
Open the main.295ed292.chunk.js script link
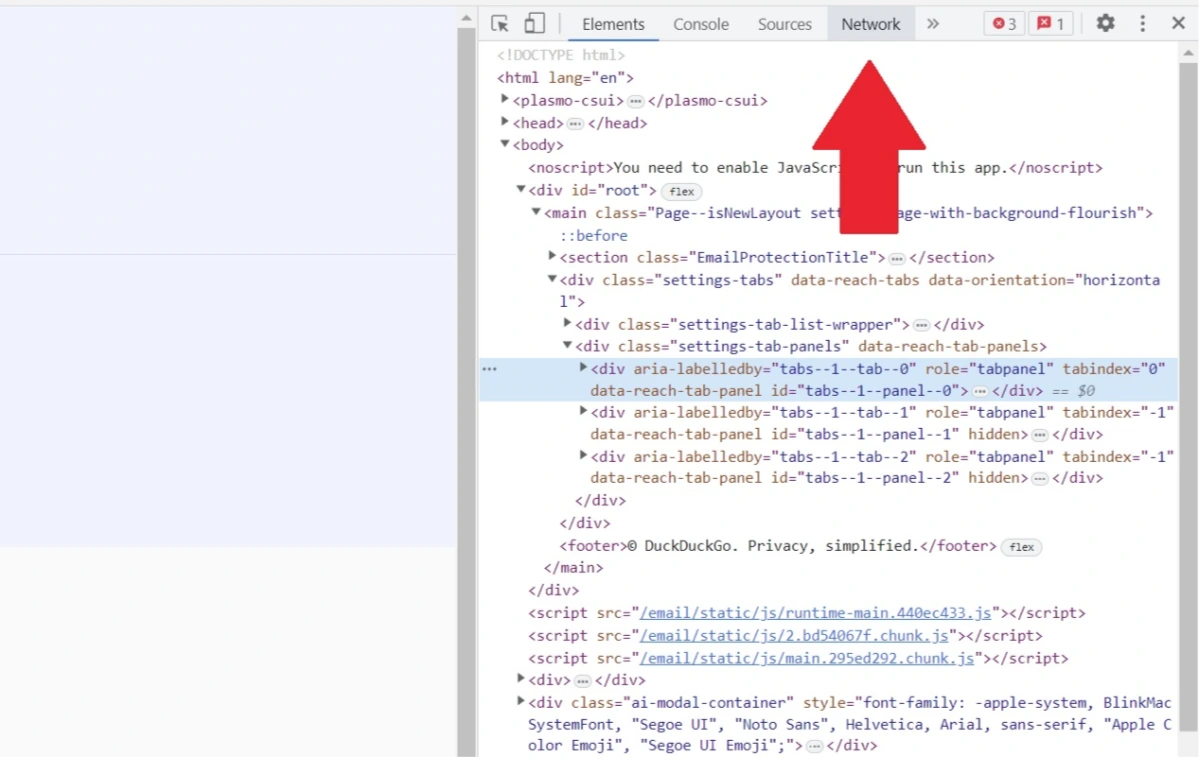[x=806, y=658]
